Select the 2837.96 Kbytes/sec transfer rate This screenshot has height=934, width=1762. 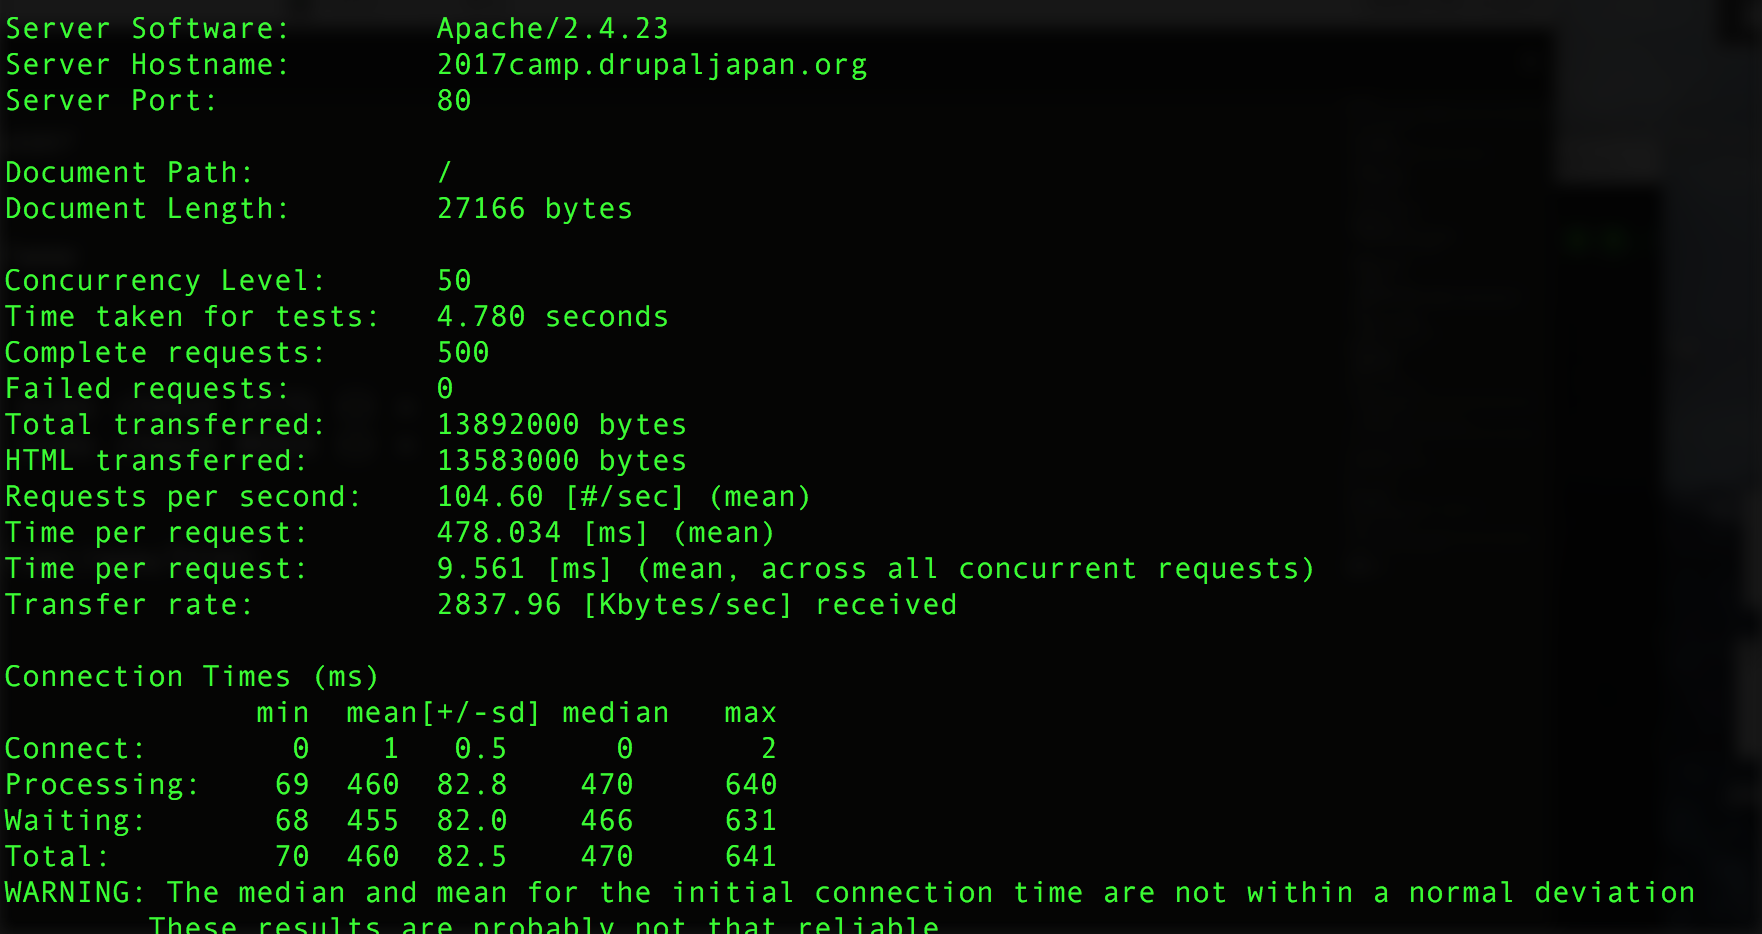click(499, 605)
